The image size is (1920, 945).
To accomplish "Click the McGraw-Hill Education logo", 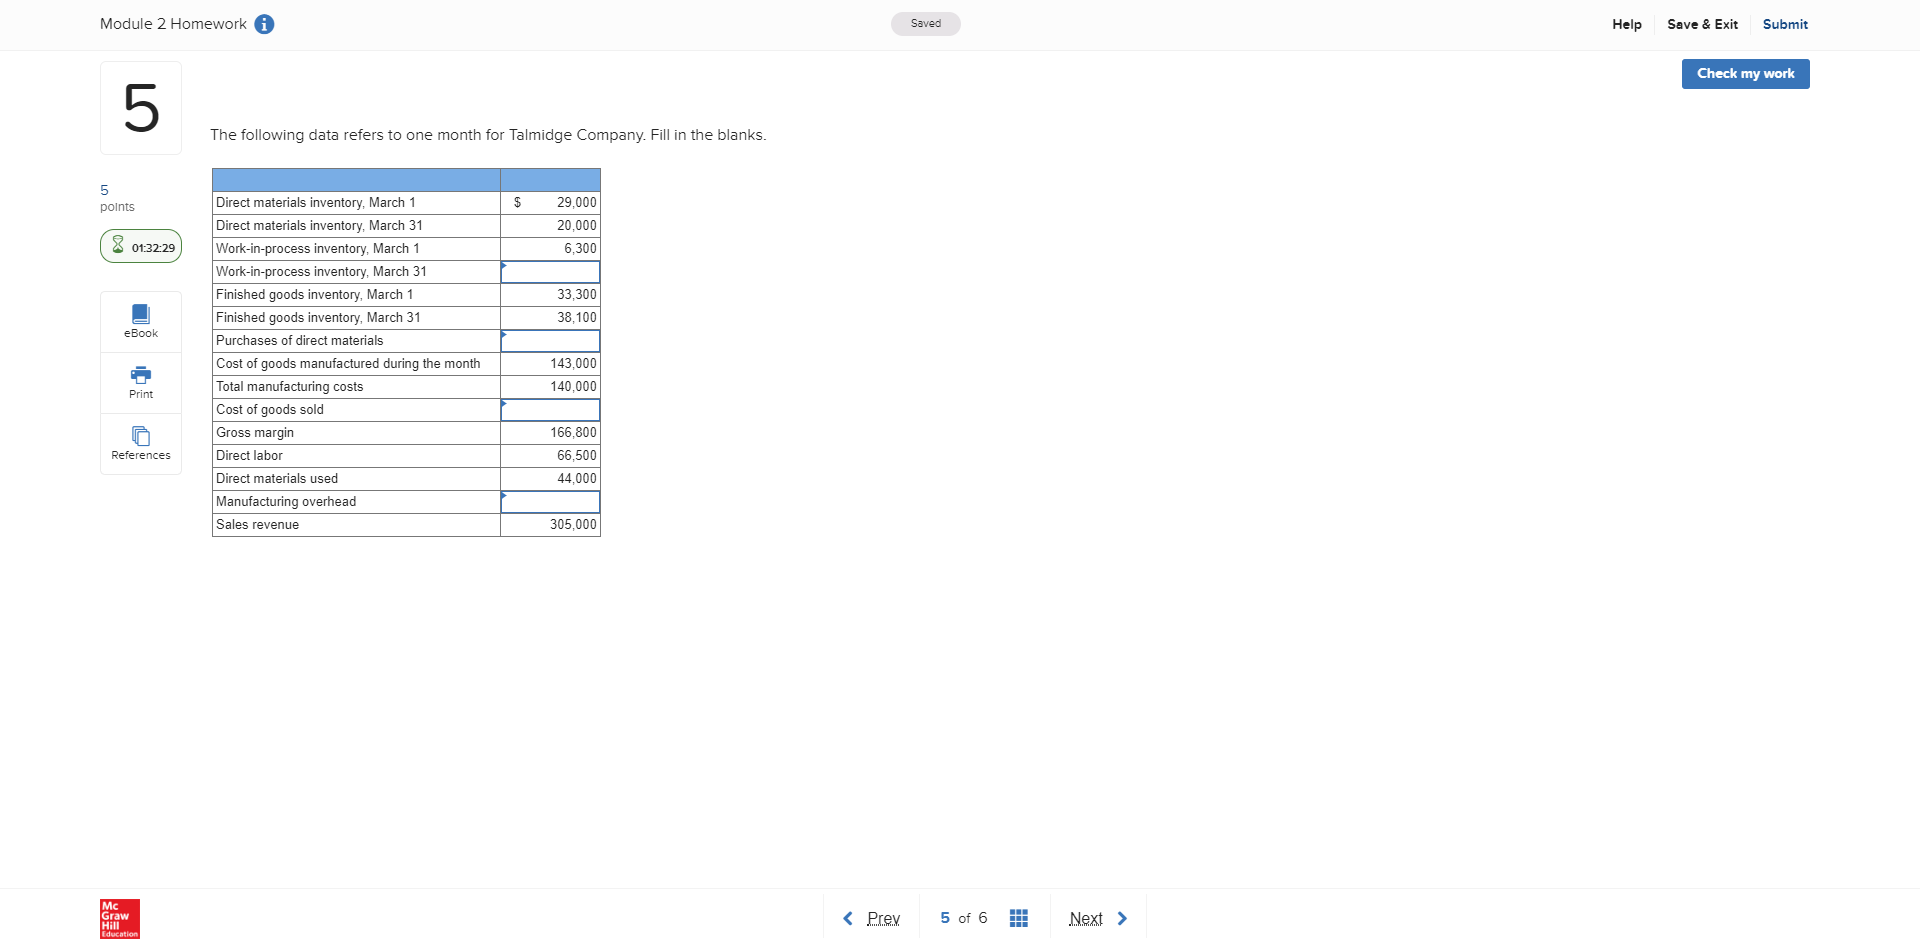I will pyautogui.click(x=119, y=918).
